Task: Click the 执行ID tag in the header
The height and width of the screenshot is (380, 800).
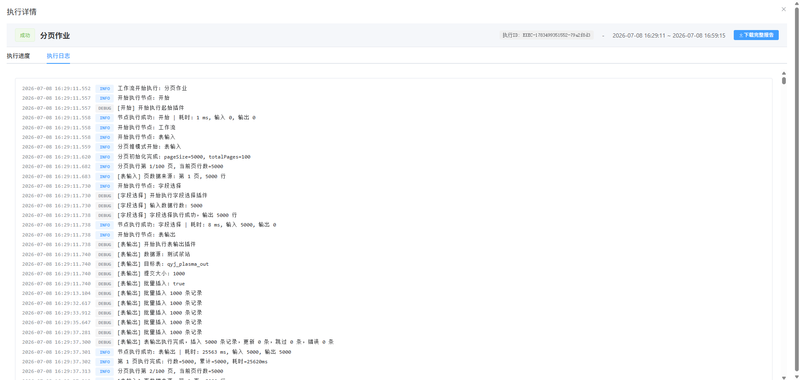Action: click(x=546, y=35)
